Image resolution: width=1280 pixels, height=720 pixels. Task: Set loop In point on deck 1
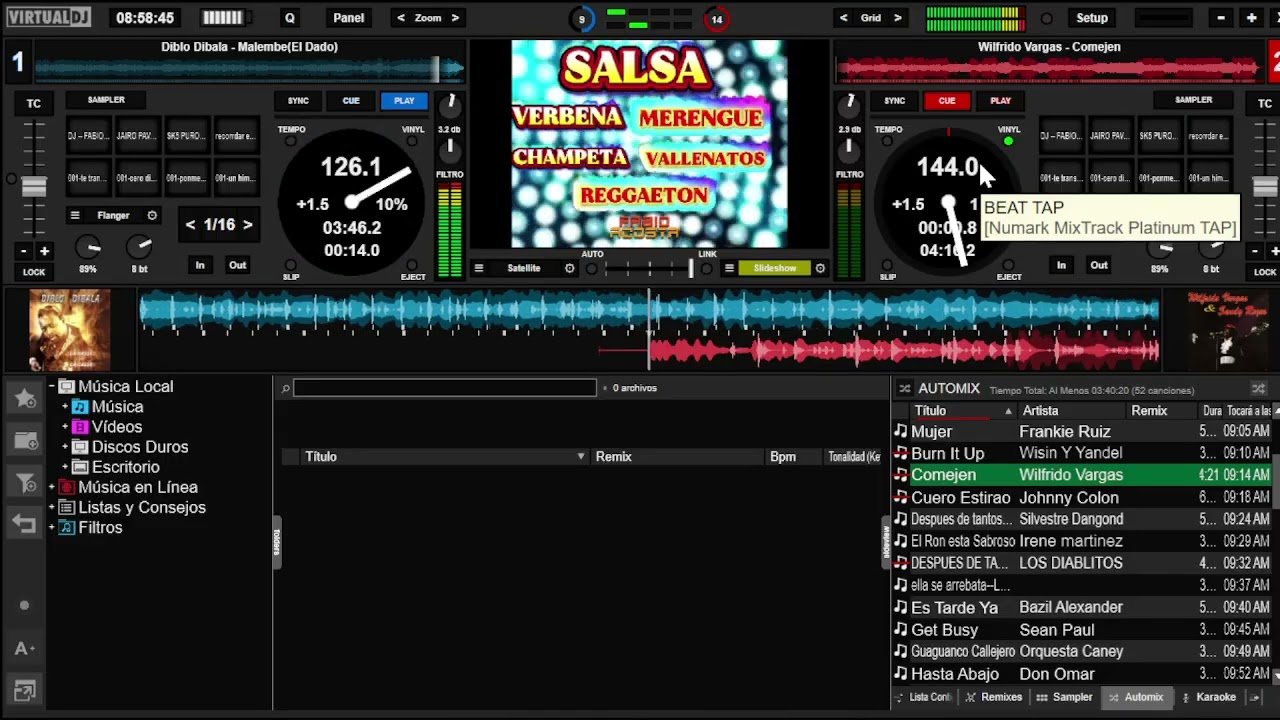coord(200,265)
